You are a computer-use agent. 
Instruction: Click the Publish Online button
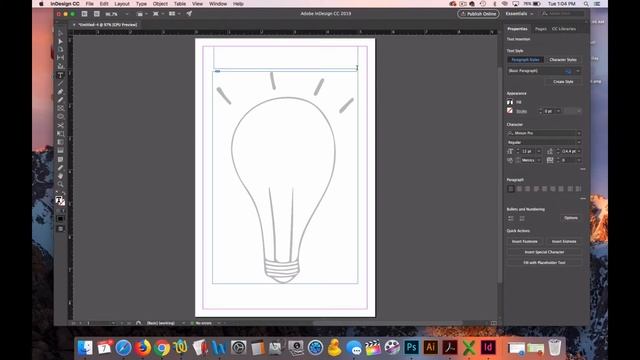click(x=478, y=13)
